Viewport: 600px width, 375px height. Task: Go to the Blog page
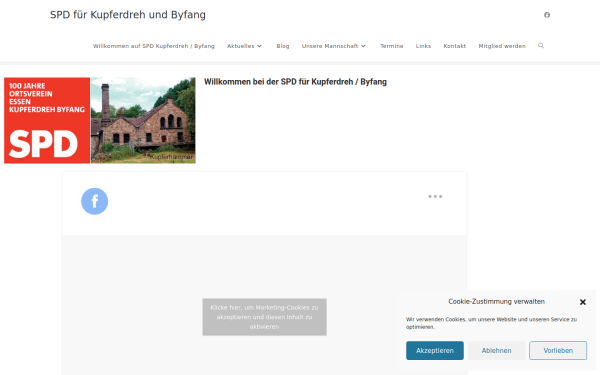283,46
